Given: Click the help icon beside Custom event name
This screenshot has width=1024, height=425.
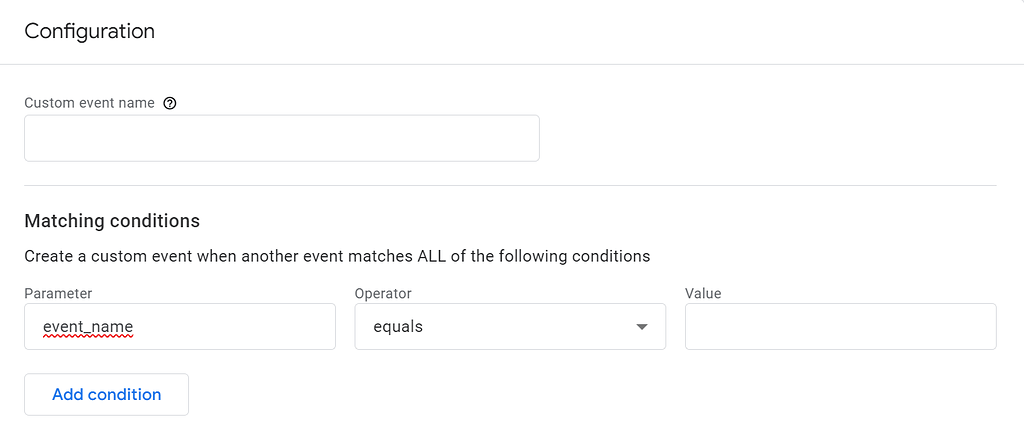Looking at the screenshot, I should (x=170, y=103).
